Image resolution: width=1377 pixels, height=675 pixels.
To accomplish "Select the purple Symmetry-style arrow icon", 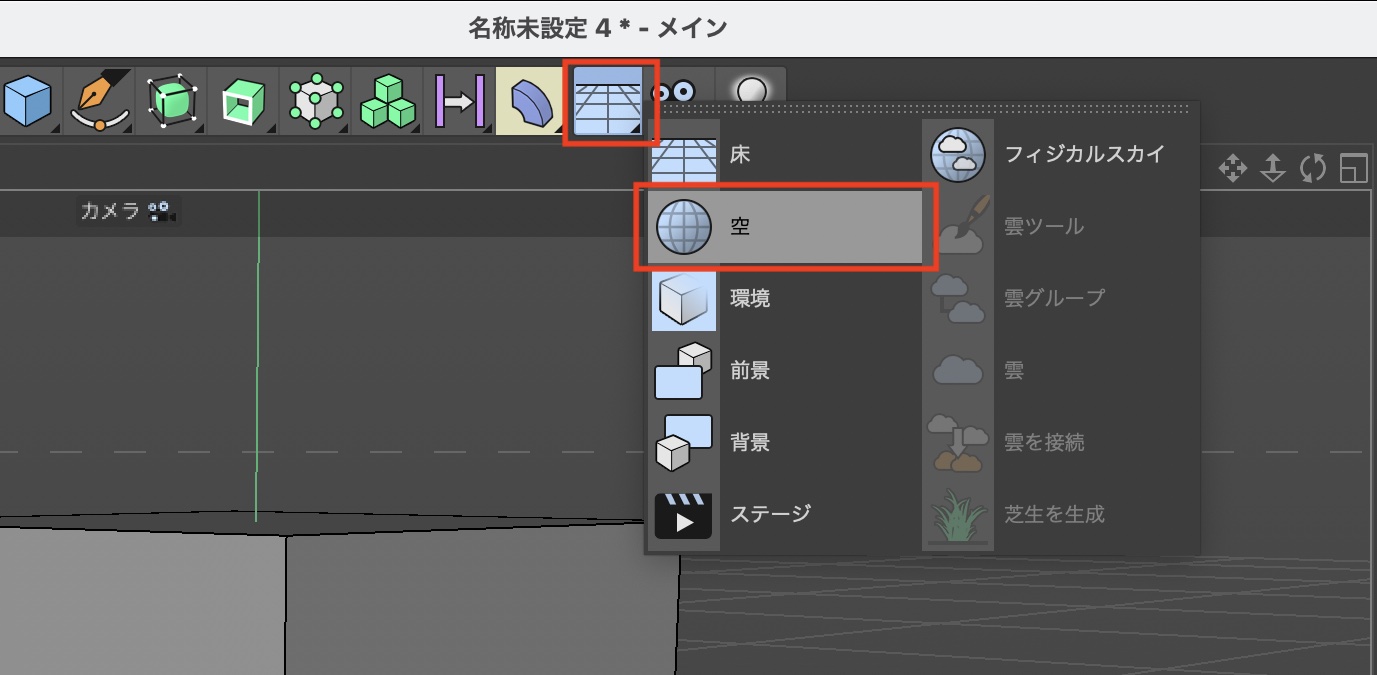I will pyautogui.click(x=459, y=101).
